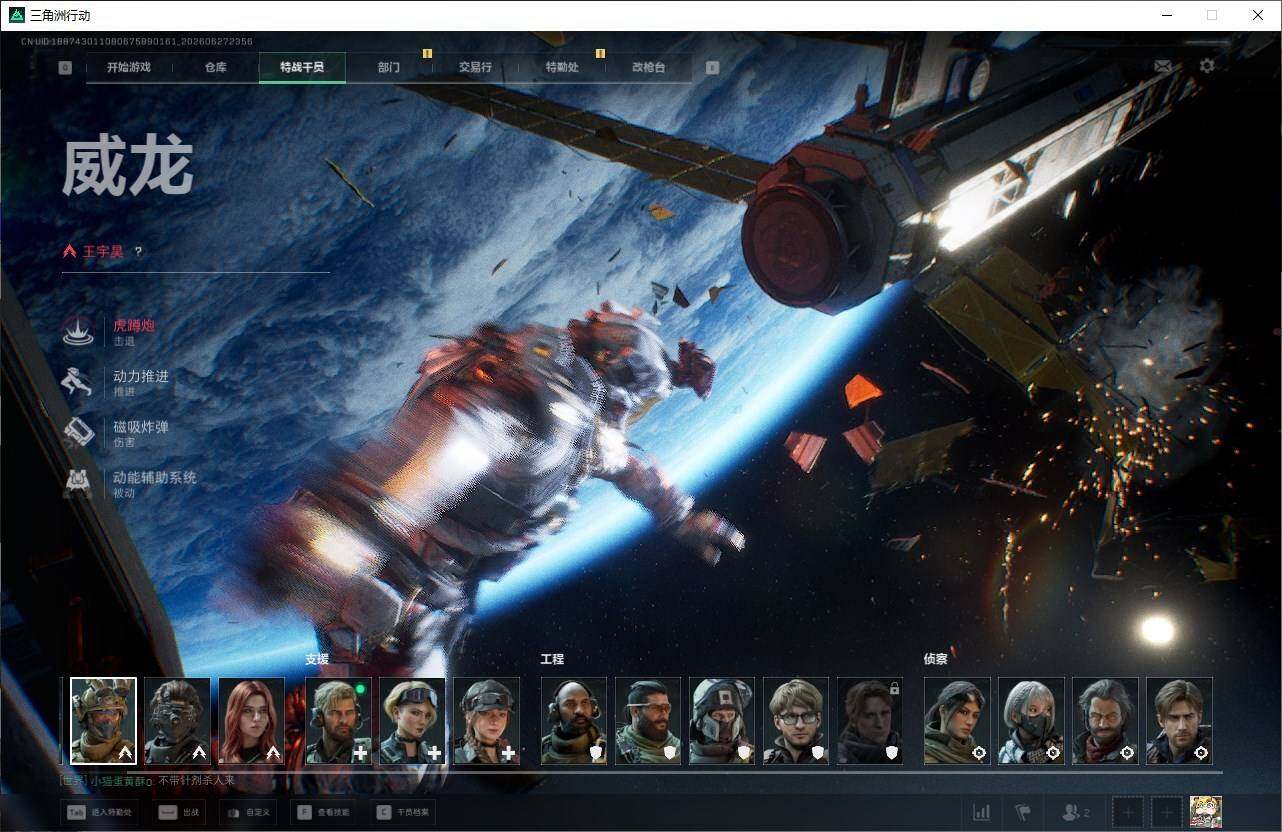This screenshot has width=1282, height=832.
Task: Select the locked engineer operator portrait
Action: click(x=870, y=721)
